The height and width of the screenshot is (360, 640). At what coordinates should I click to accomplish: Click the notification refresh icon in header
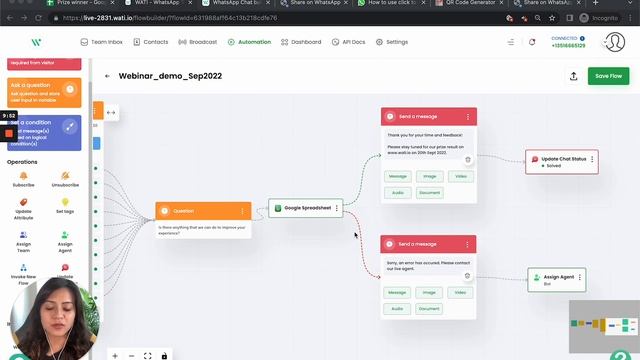pyautogui.click(x=532, y=42)
